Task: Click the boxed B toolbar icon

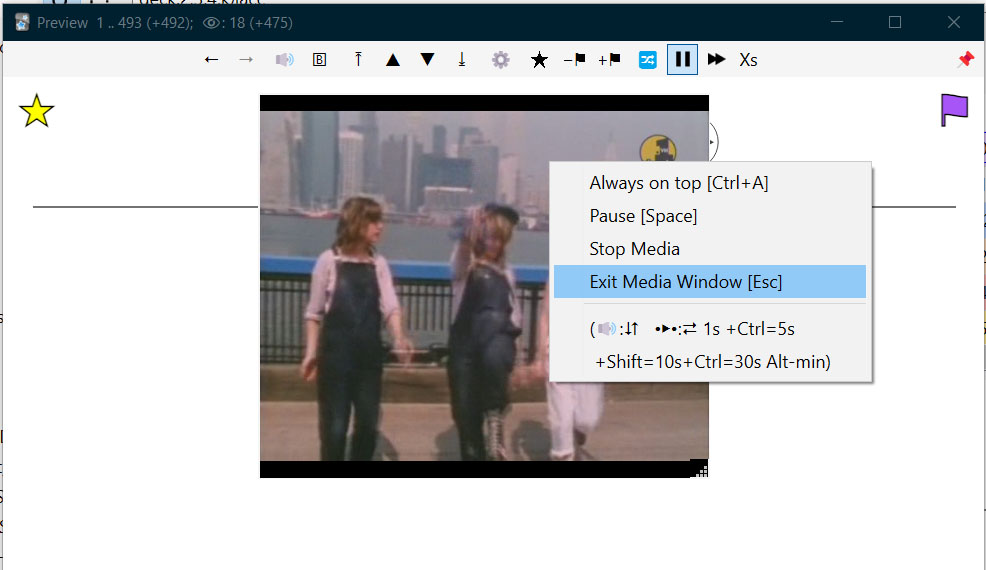Action: point(320,60)
